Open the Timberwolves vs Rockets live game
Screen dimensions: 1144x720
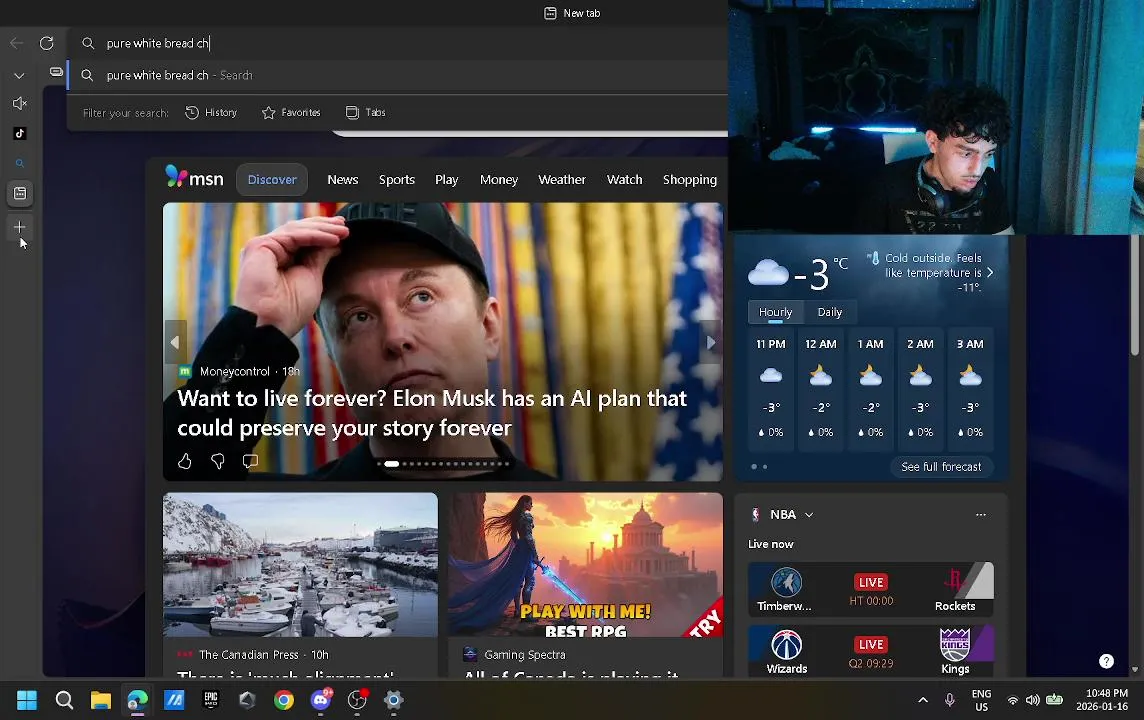point(870,589)
